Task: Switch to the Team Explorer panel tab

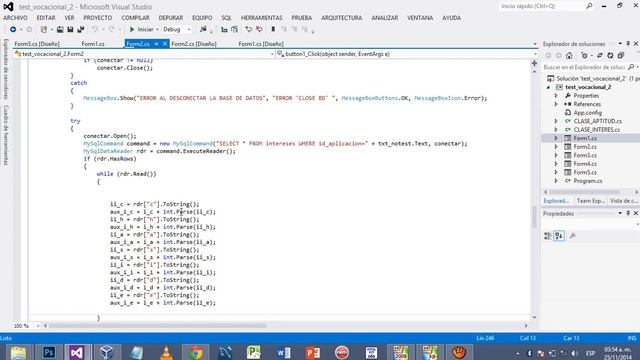Action: tap(590, 200)
